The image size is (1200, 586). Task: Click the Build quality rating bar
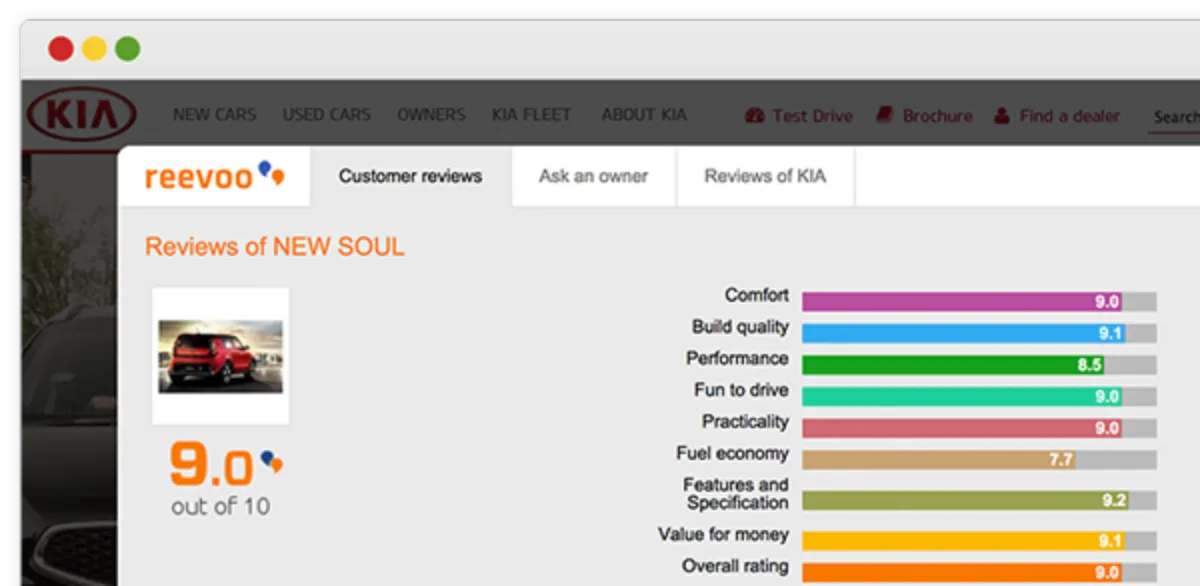click(979, 333)
